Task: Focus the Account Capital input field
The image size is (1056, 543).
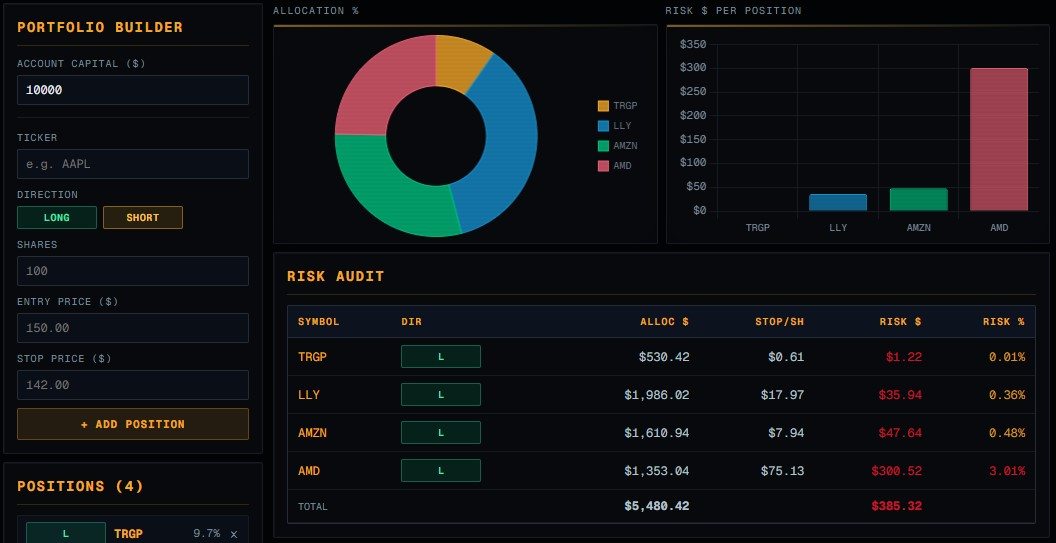Action: [x=133, y=90]
